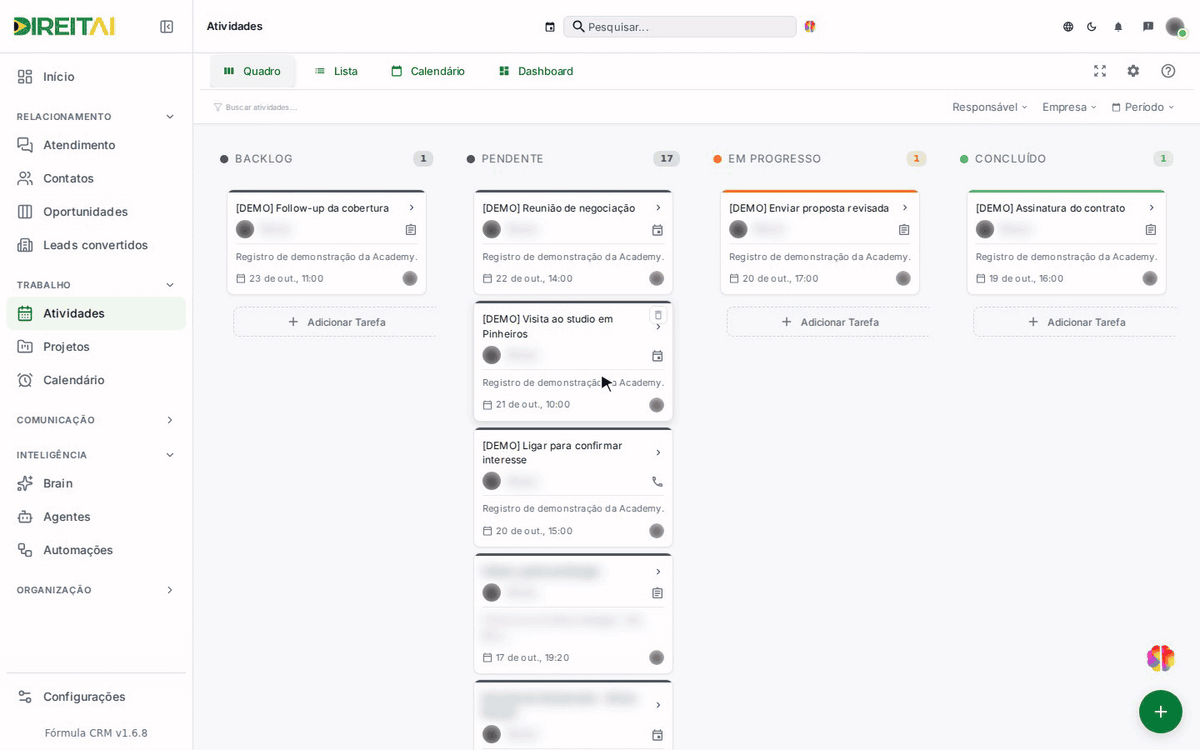This screenshot has height=750, width=1200.
Task: Focus the Buscar atividades filter field
Action: (x=262, y=107)
